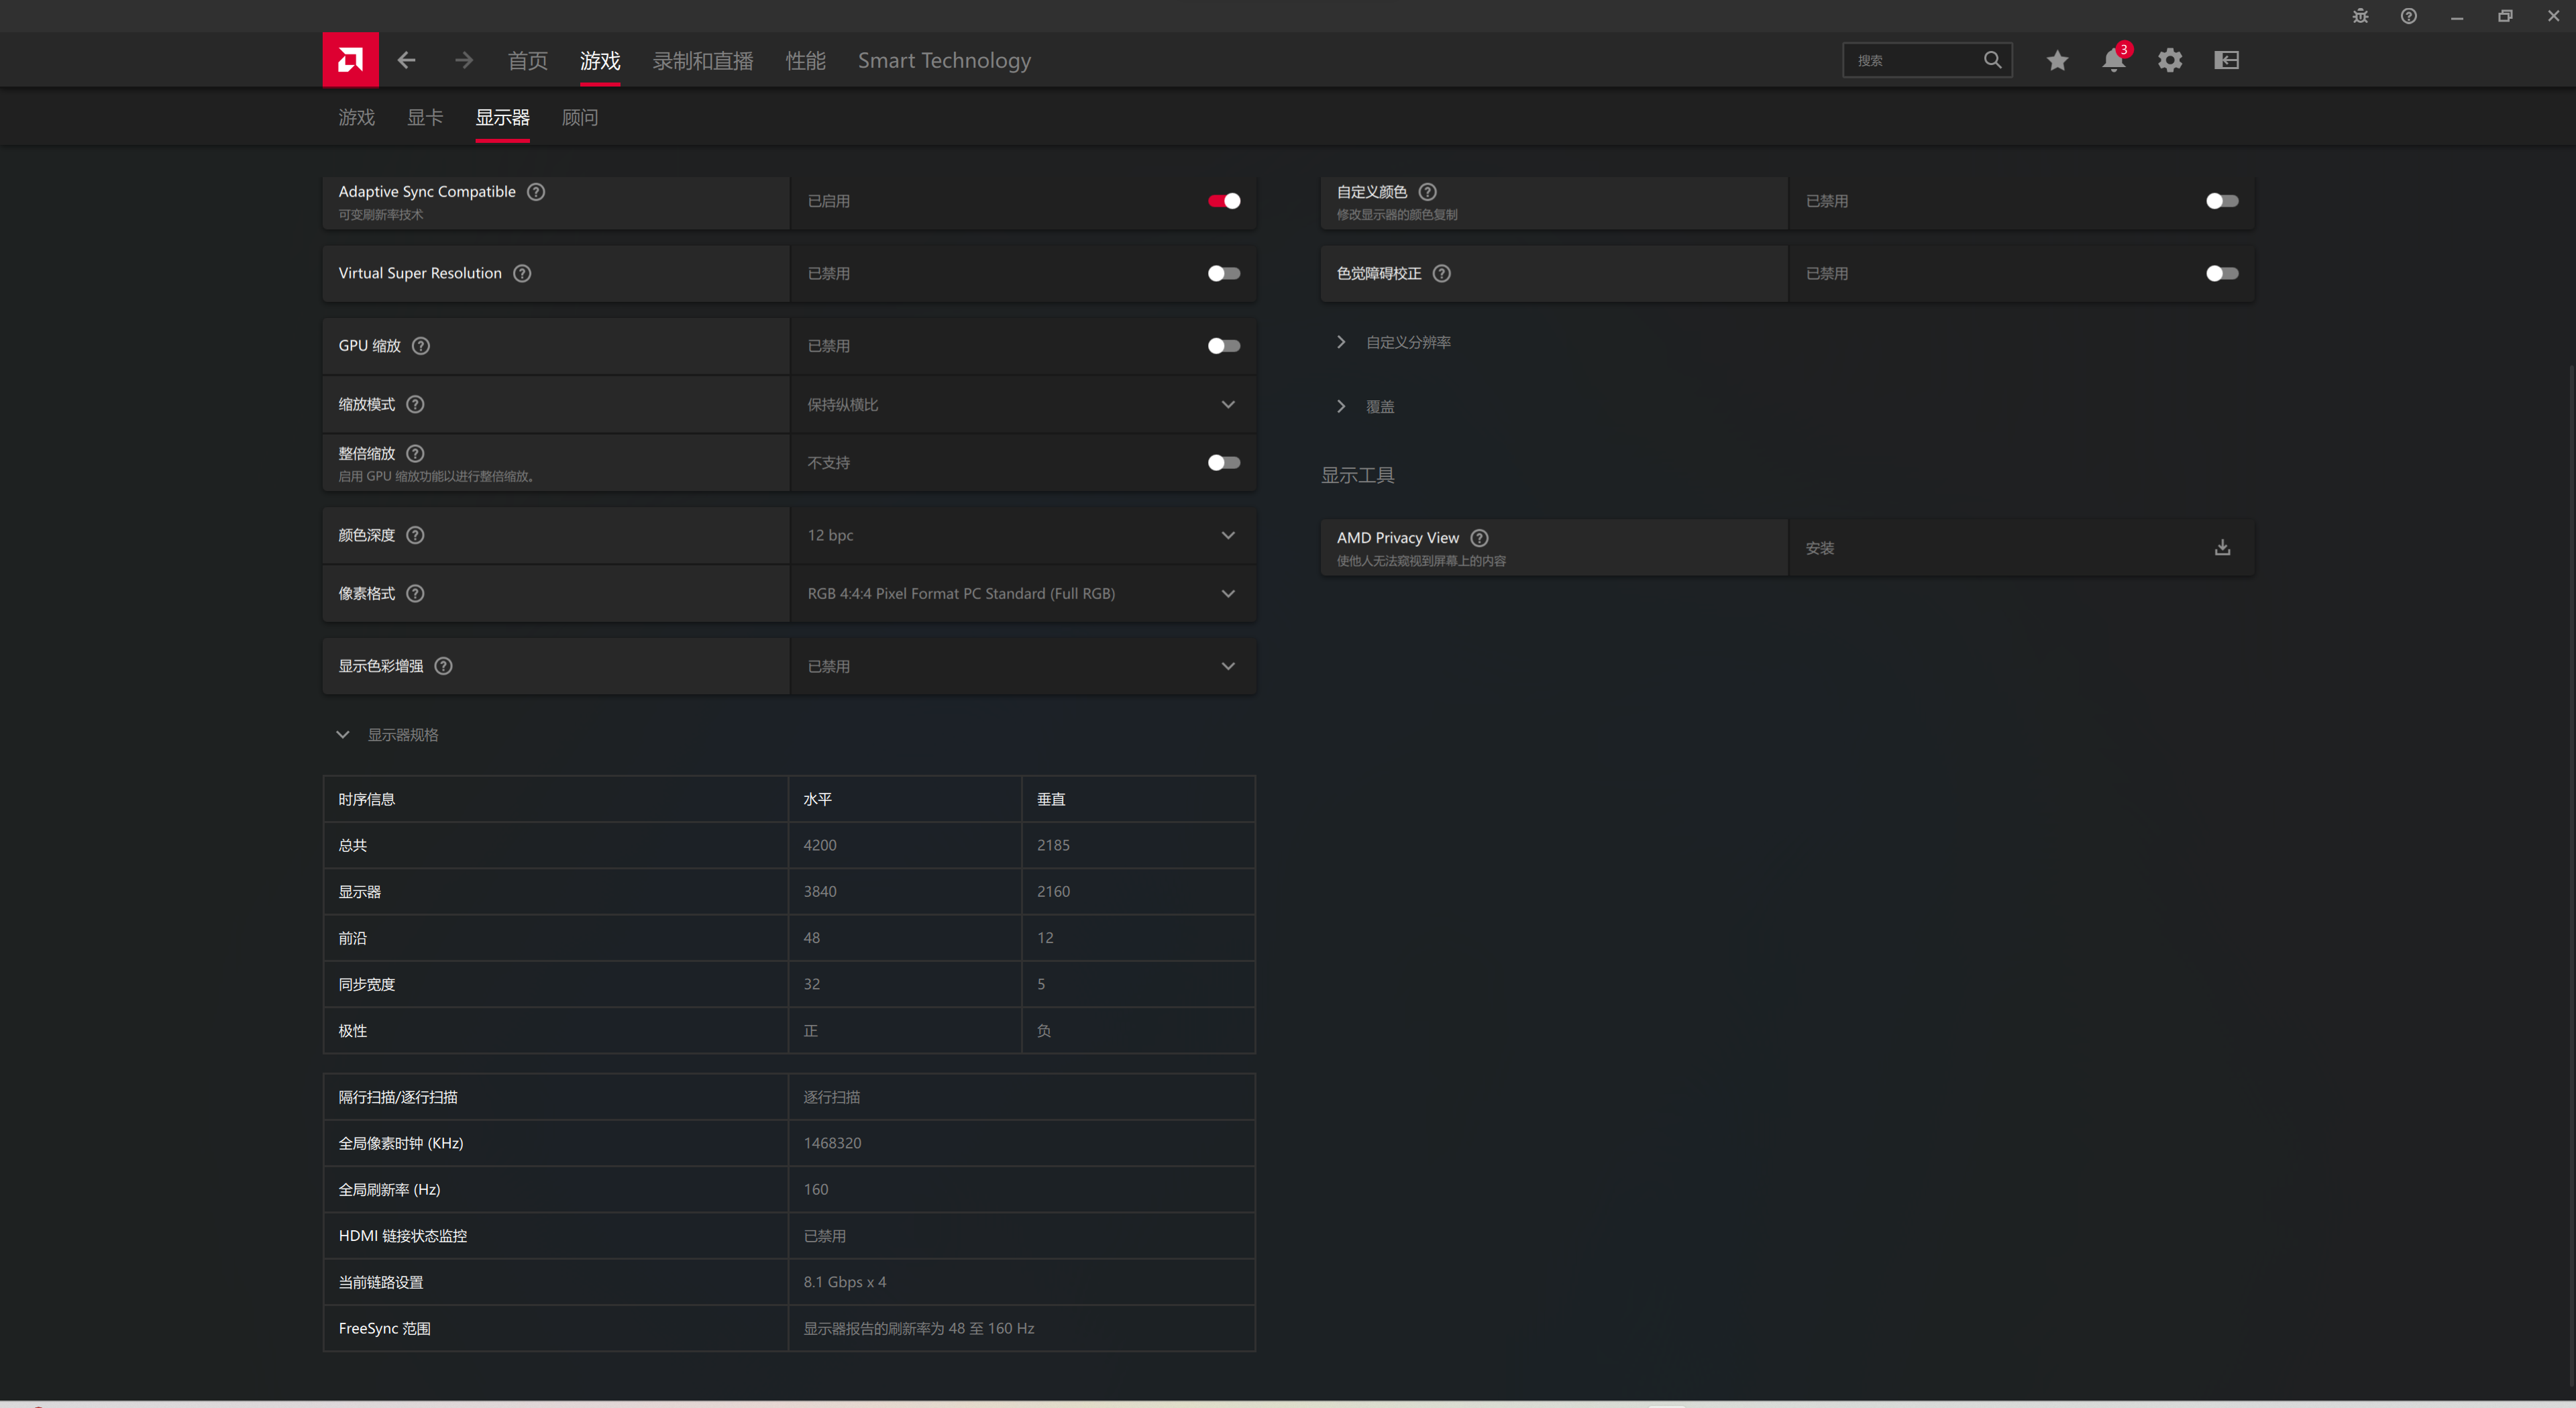
Task: Open the notifications bell icon
Action: 2112,60
